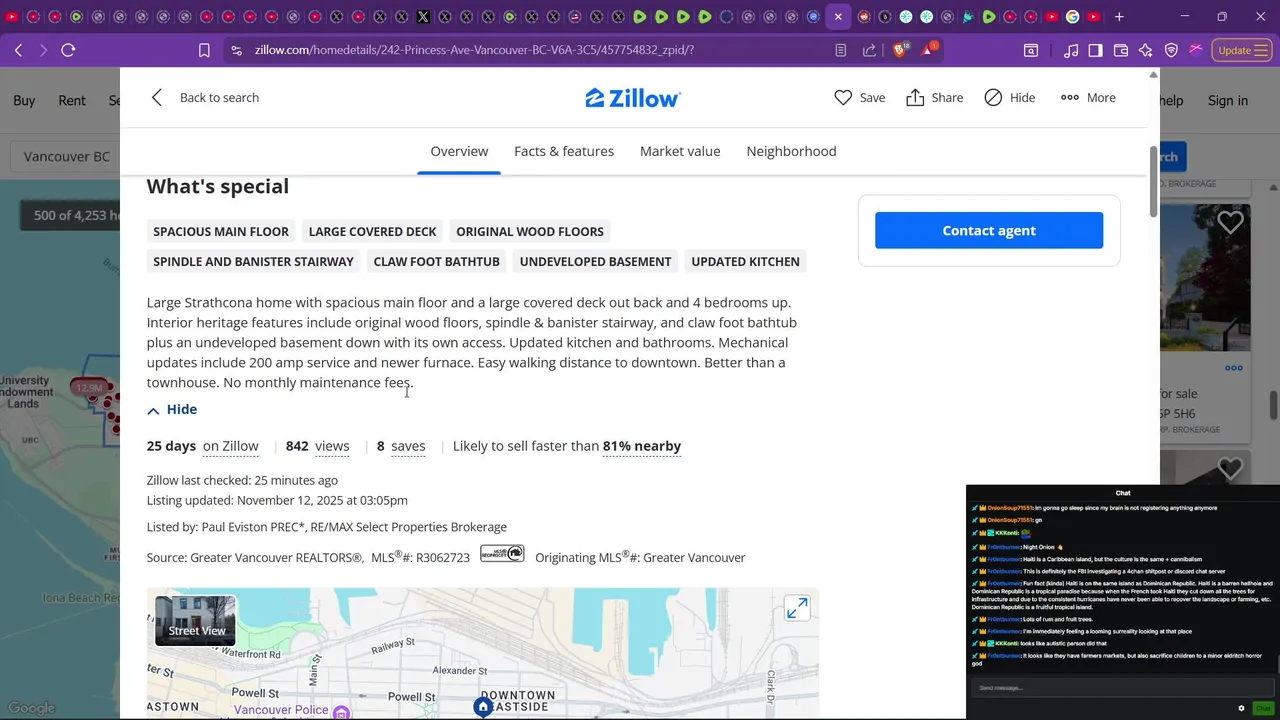Open the browser playlist music note icon

(x=1071, y=50)
